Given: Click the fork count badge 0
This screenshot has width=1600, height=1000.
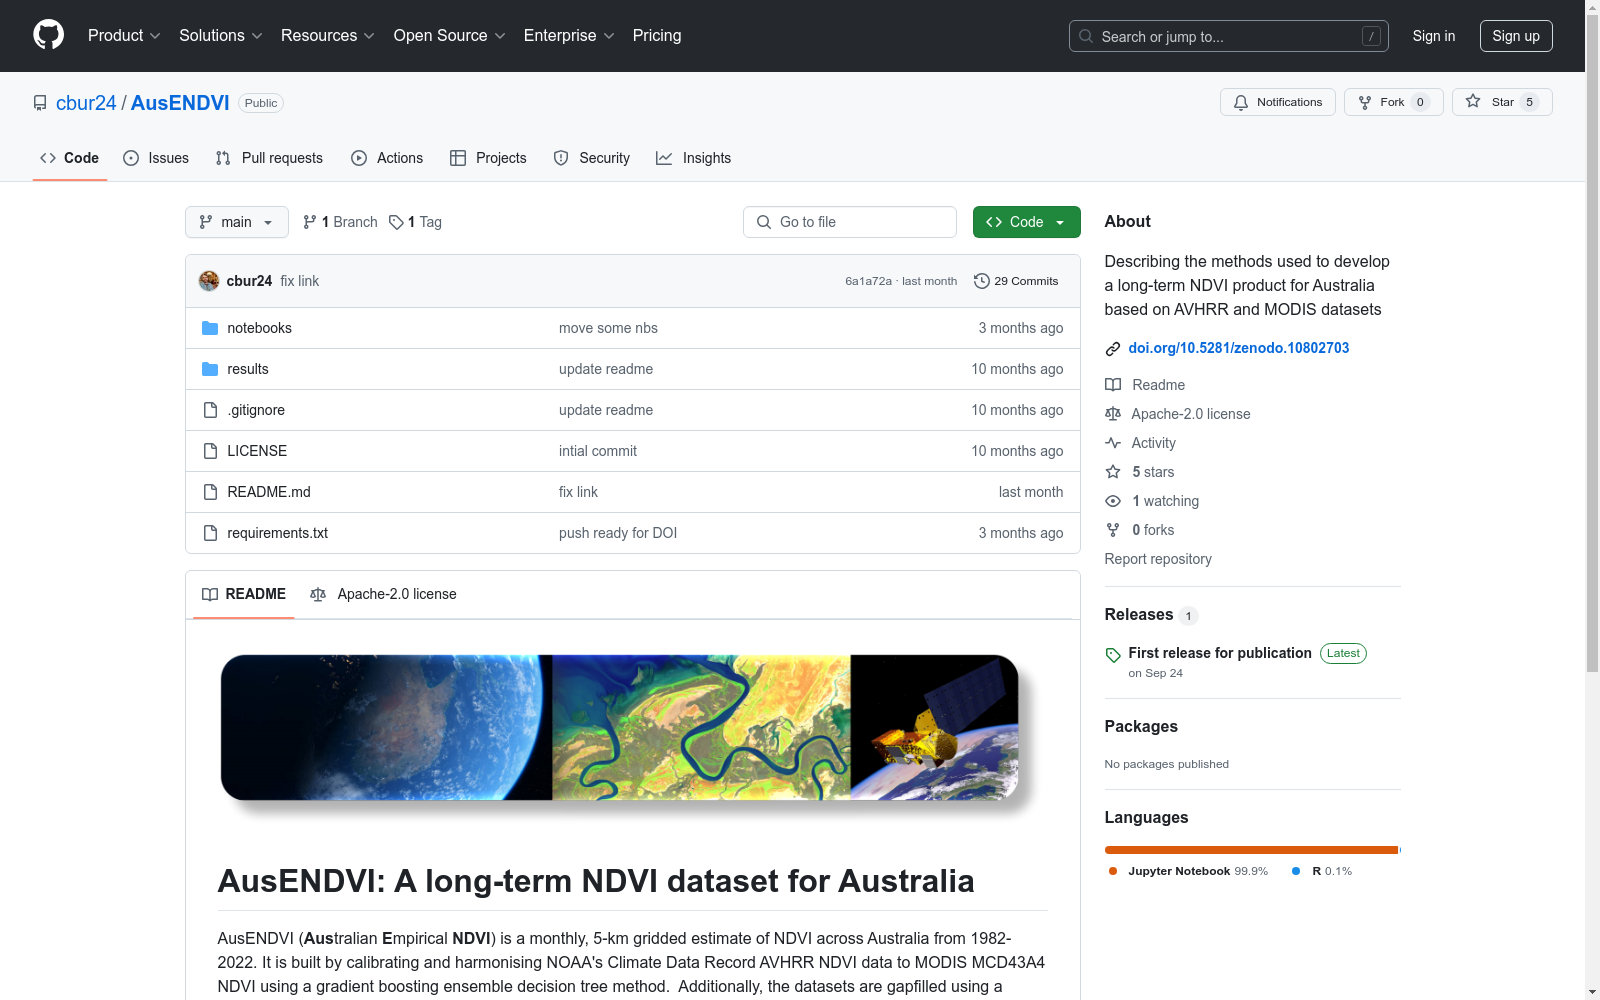Looking at the screenshot, I should 1420,102.
